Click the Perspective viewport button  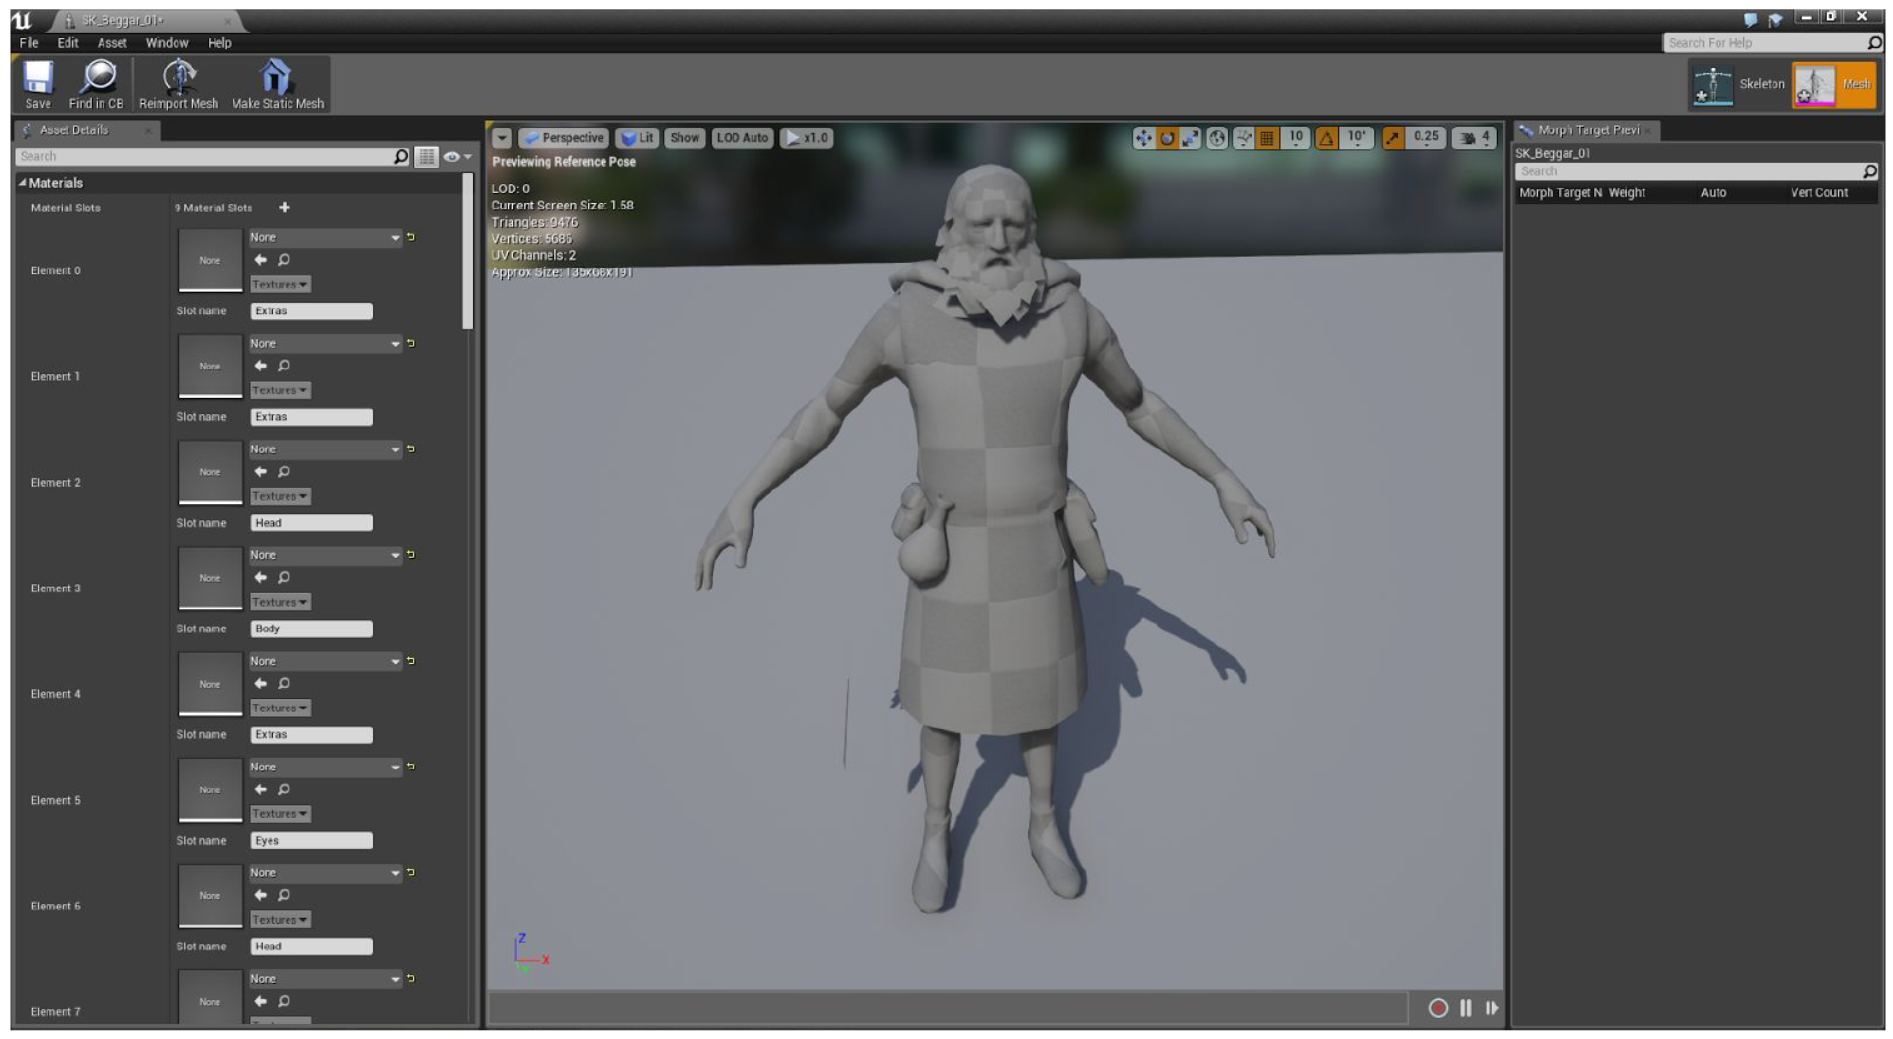[x=564, y=138]
